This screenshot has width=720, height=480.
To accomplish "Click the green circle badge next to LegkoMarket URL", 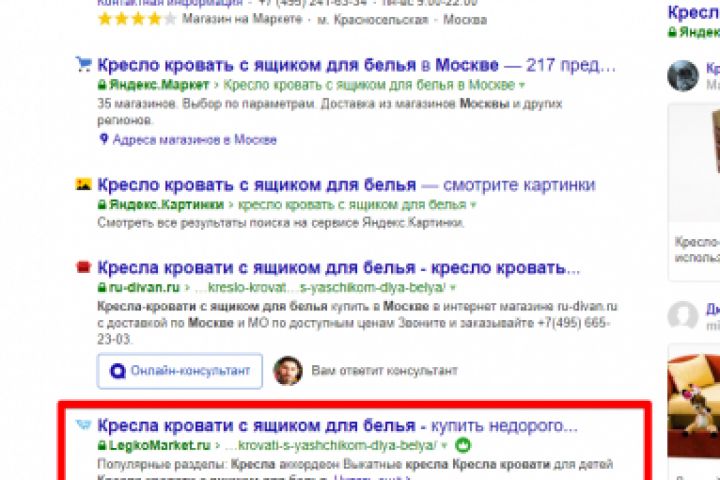I will [463, 445].
